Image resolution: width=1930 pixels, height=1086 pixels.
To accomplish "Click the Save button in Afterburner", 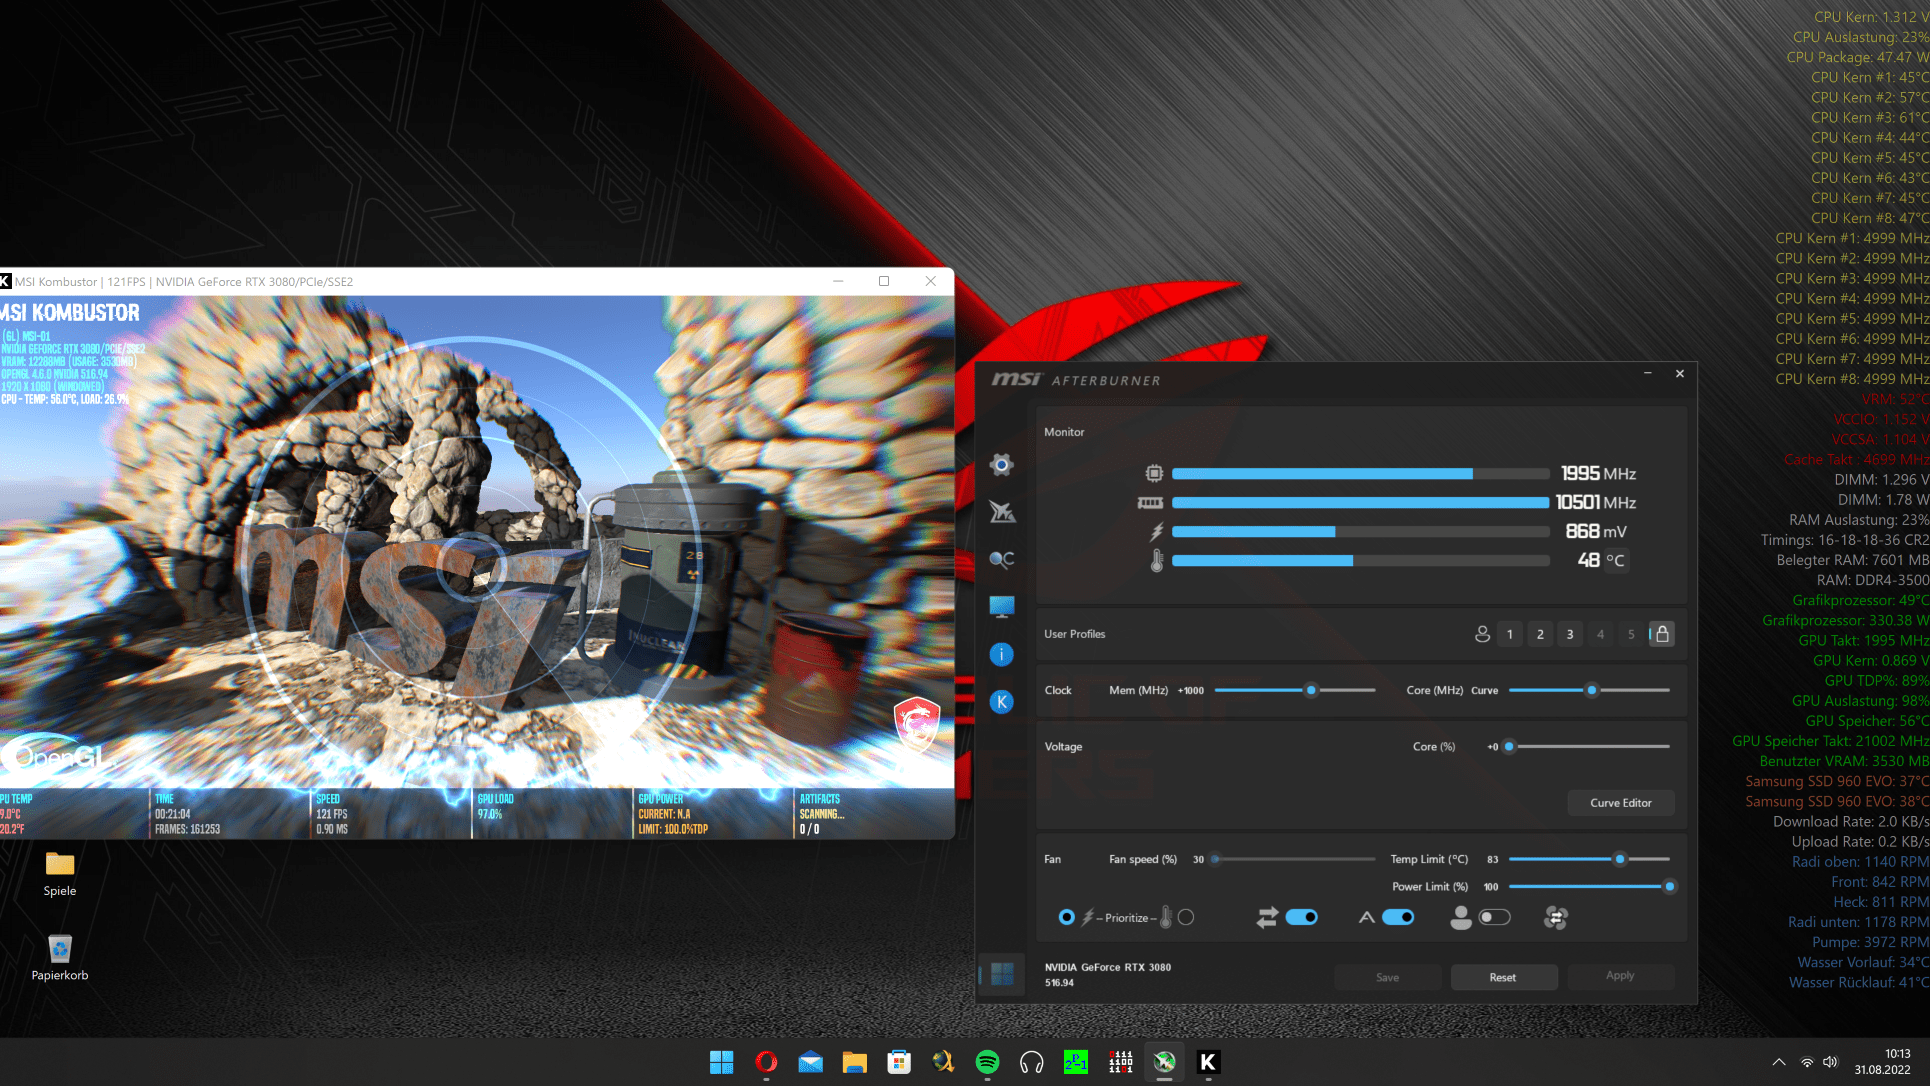I will (1387, 977).
